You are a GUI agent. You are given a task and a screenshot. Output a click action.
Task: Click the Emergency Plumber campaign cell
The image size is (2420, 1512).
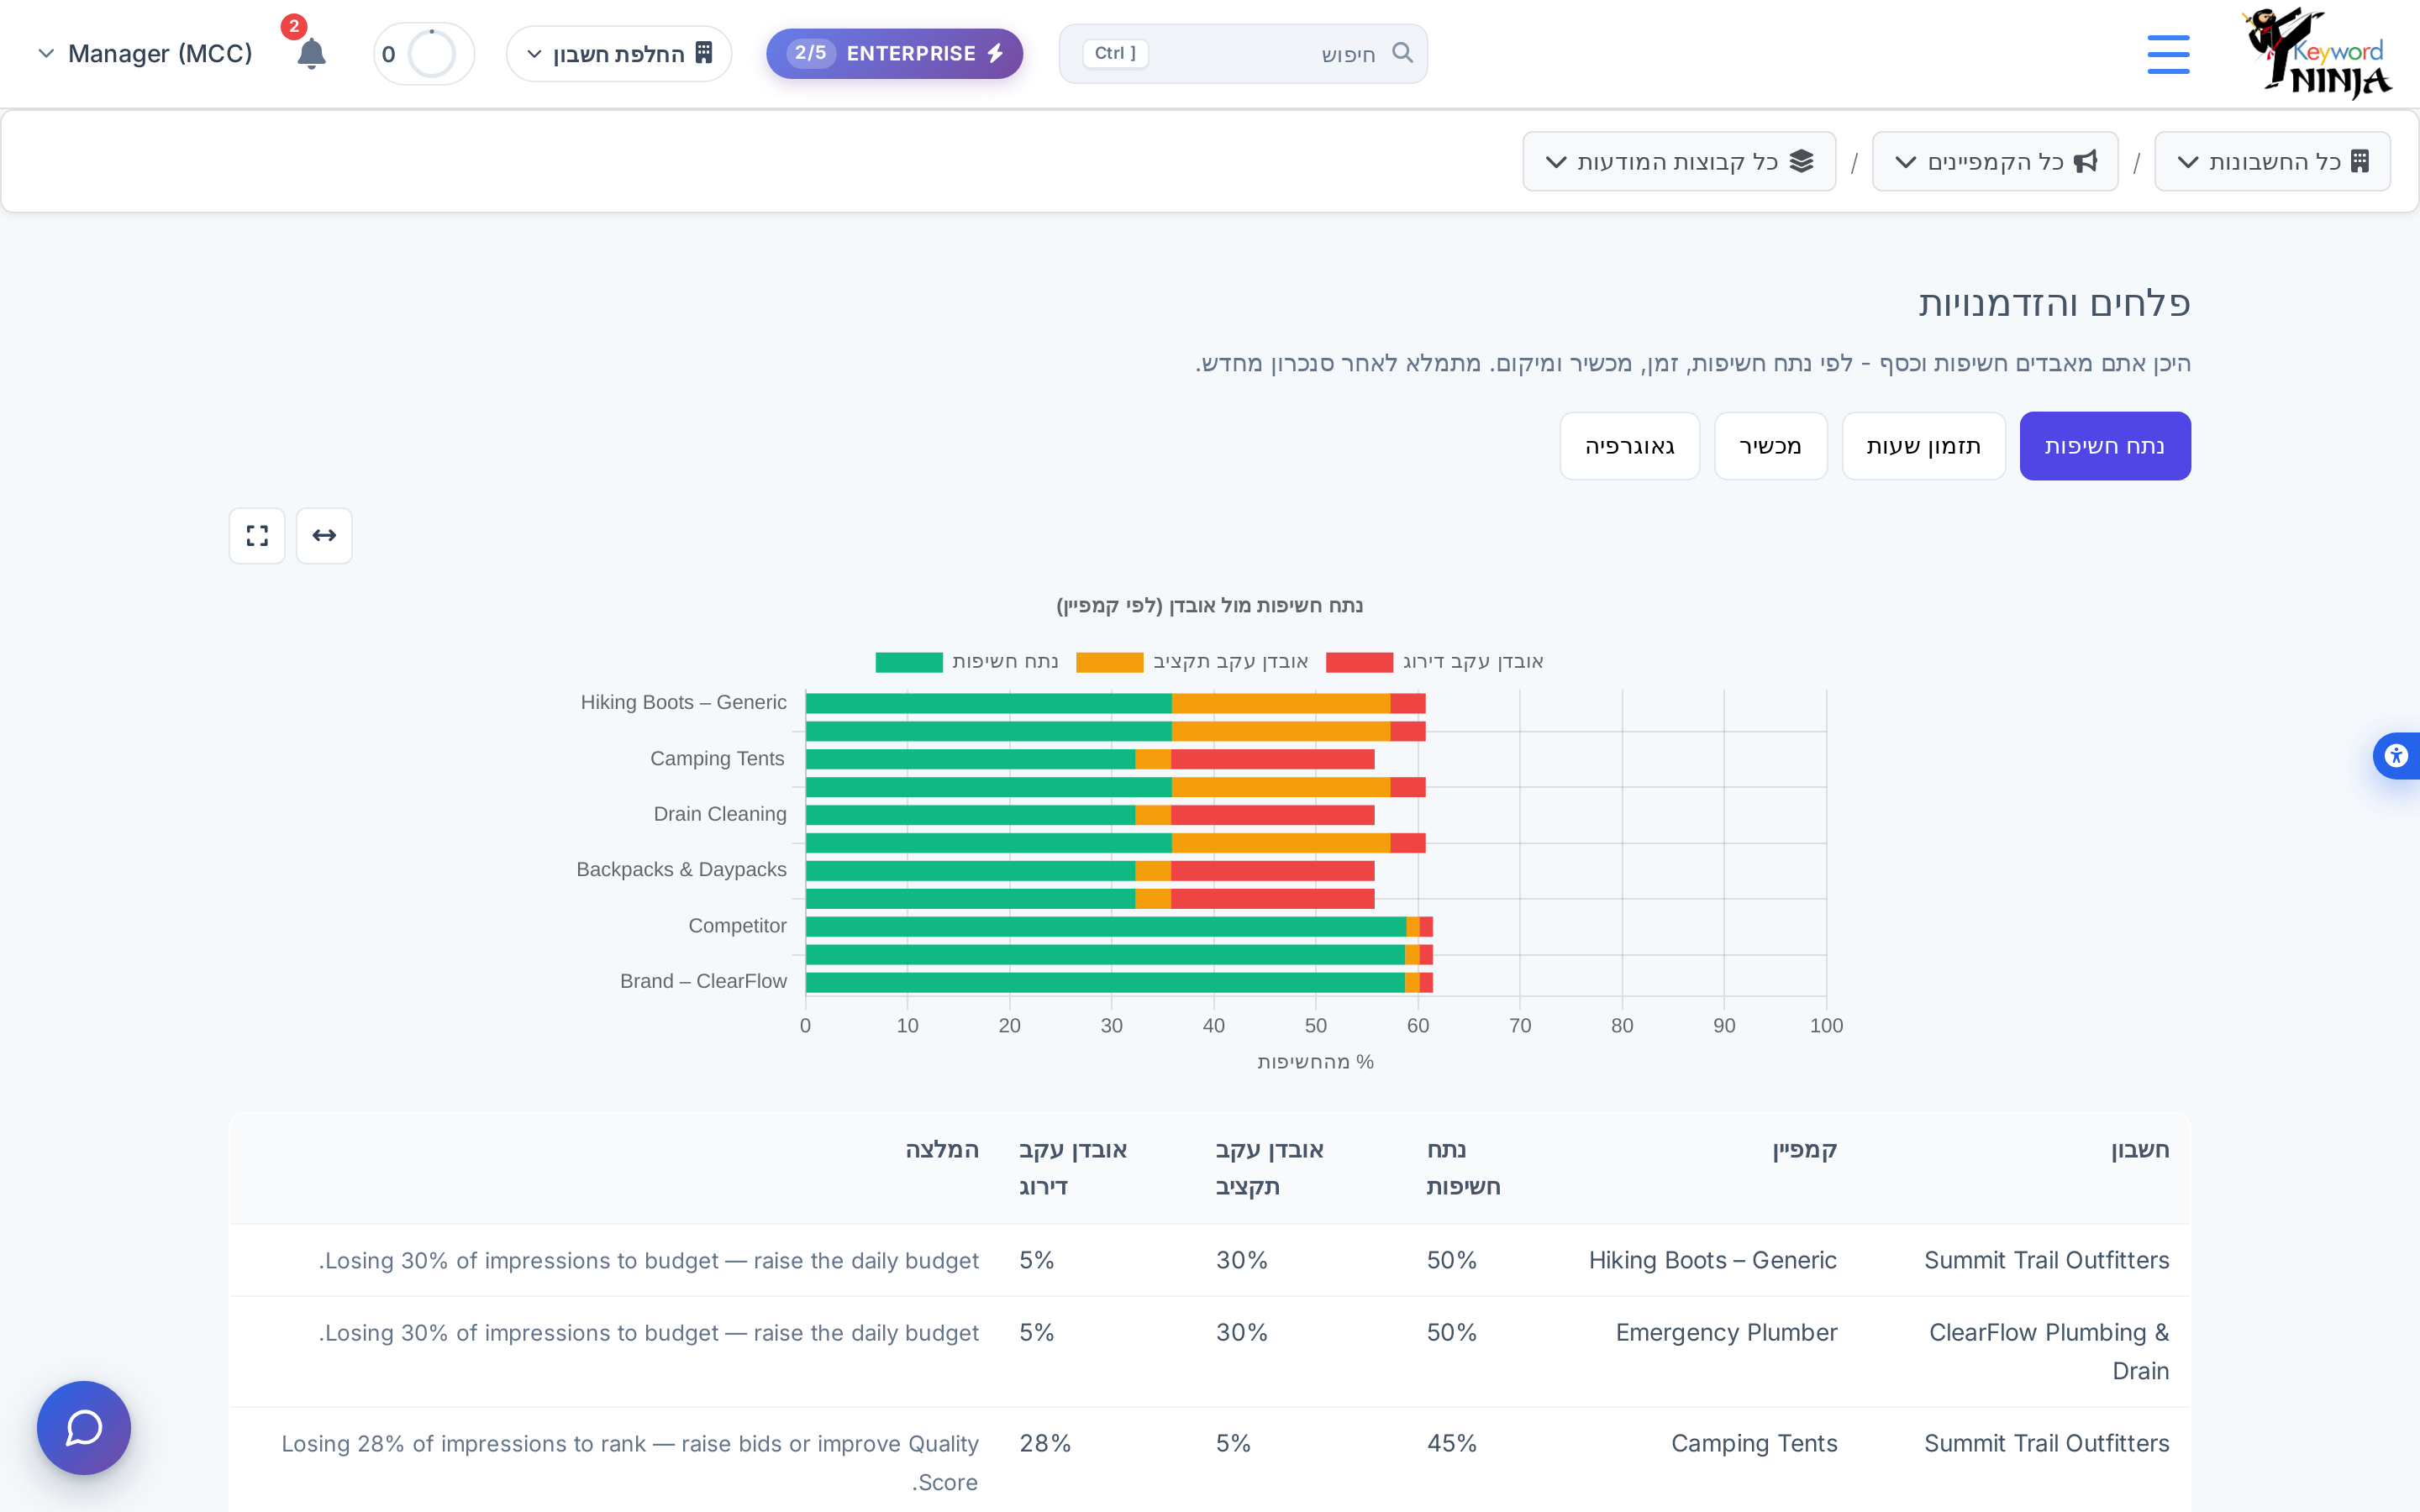tap(1726, 1332)
